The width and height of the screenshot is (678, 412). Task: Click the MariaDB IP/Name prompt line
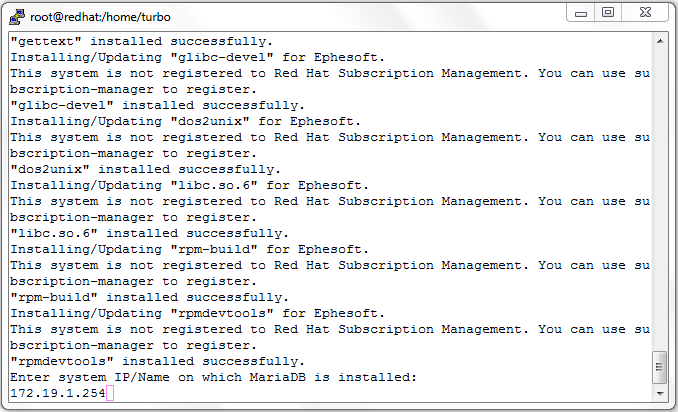(x=213, y=377)
